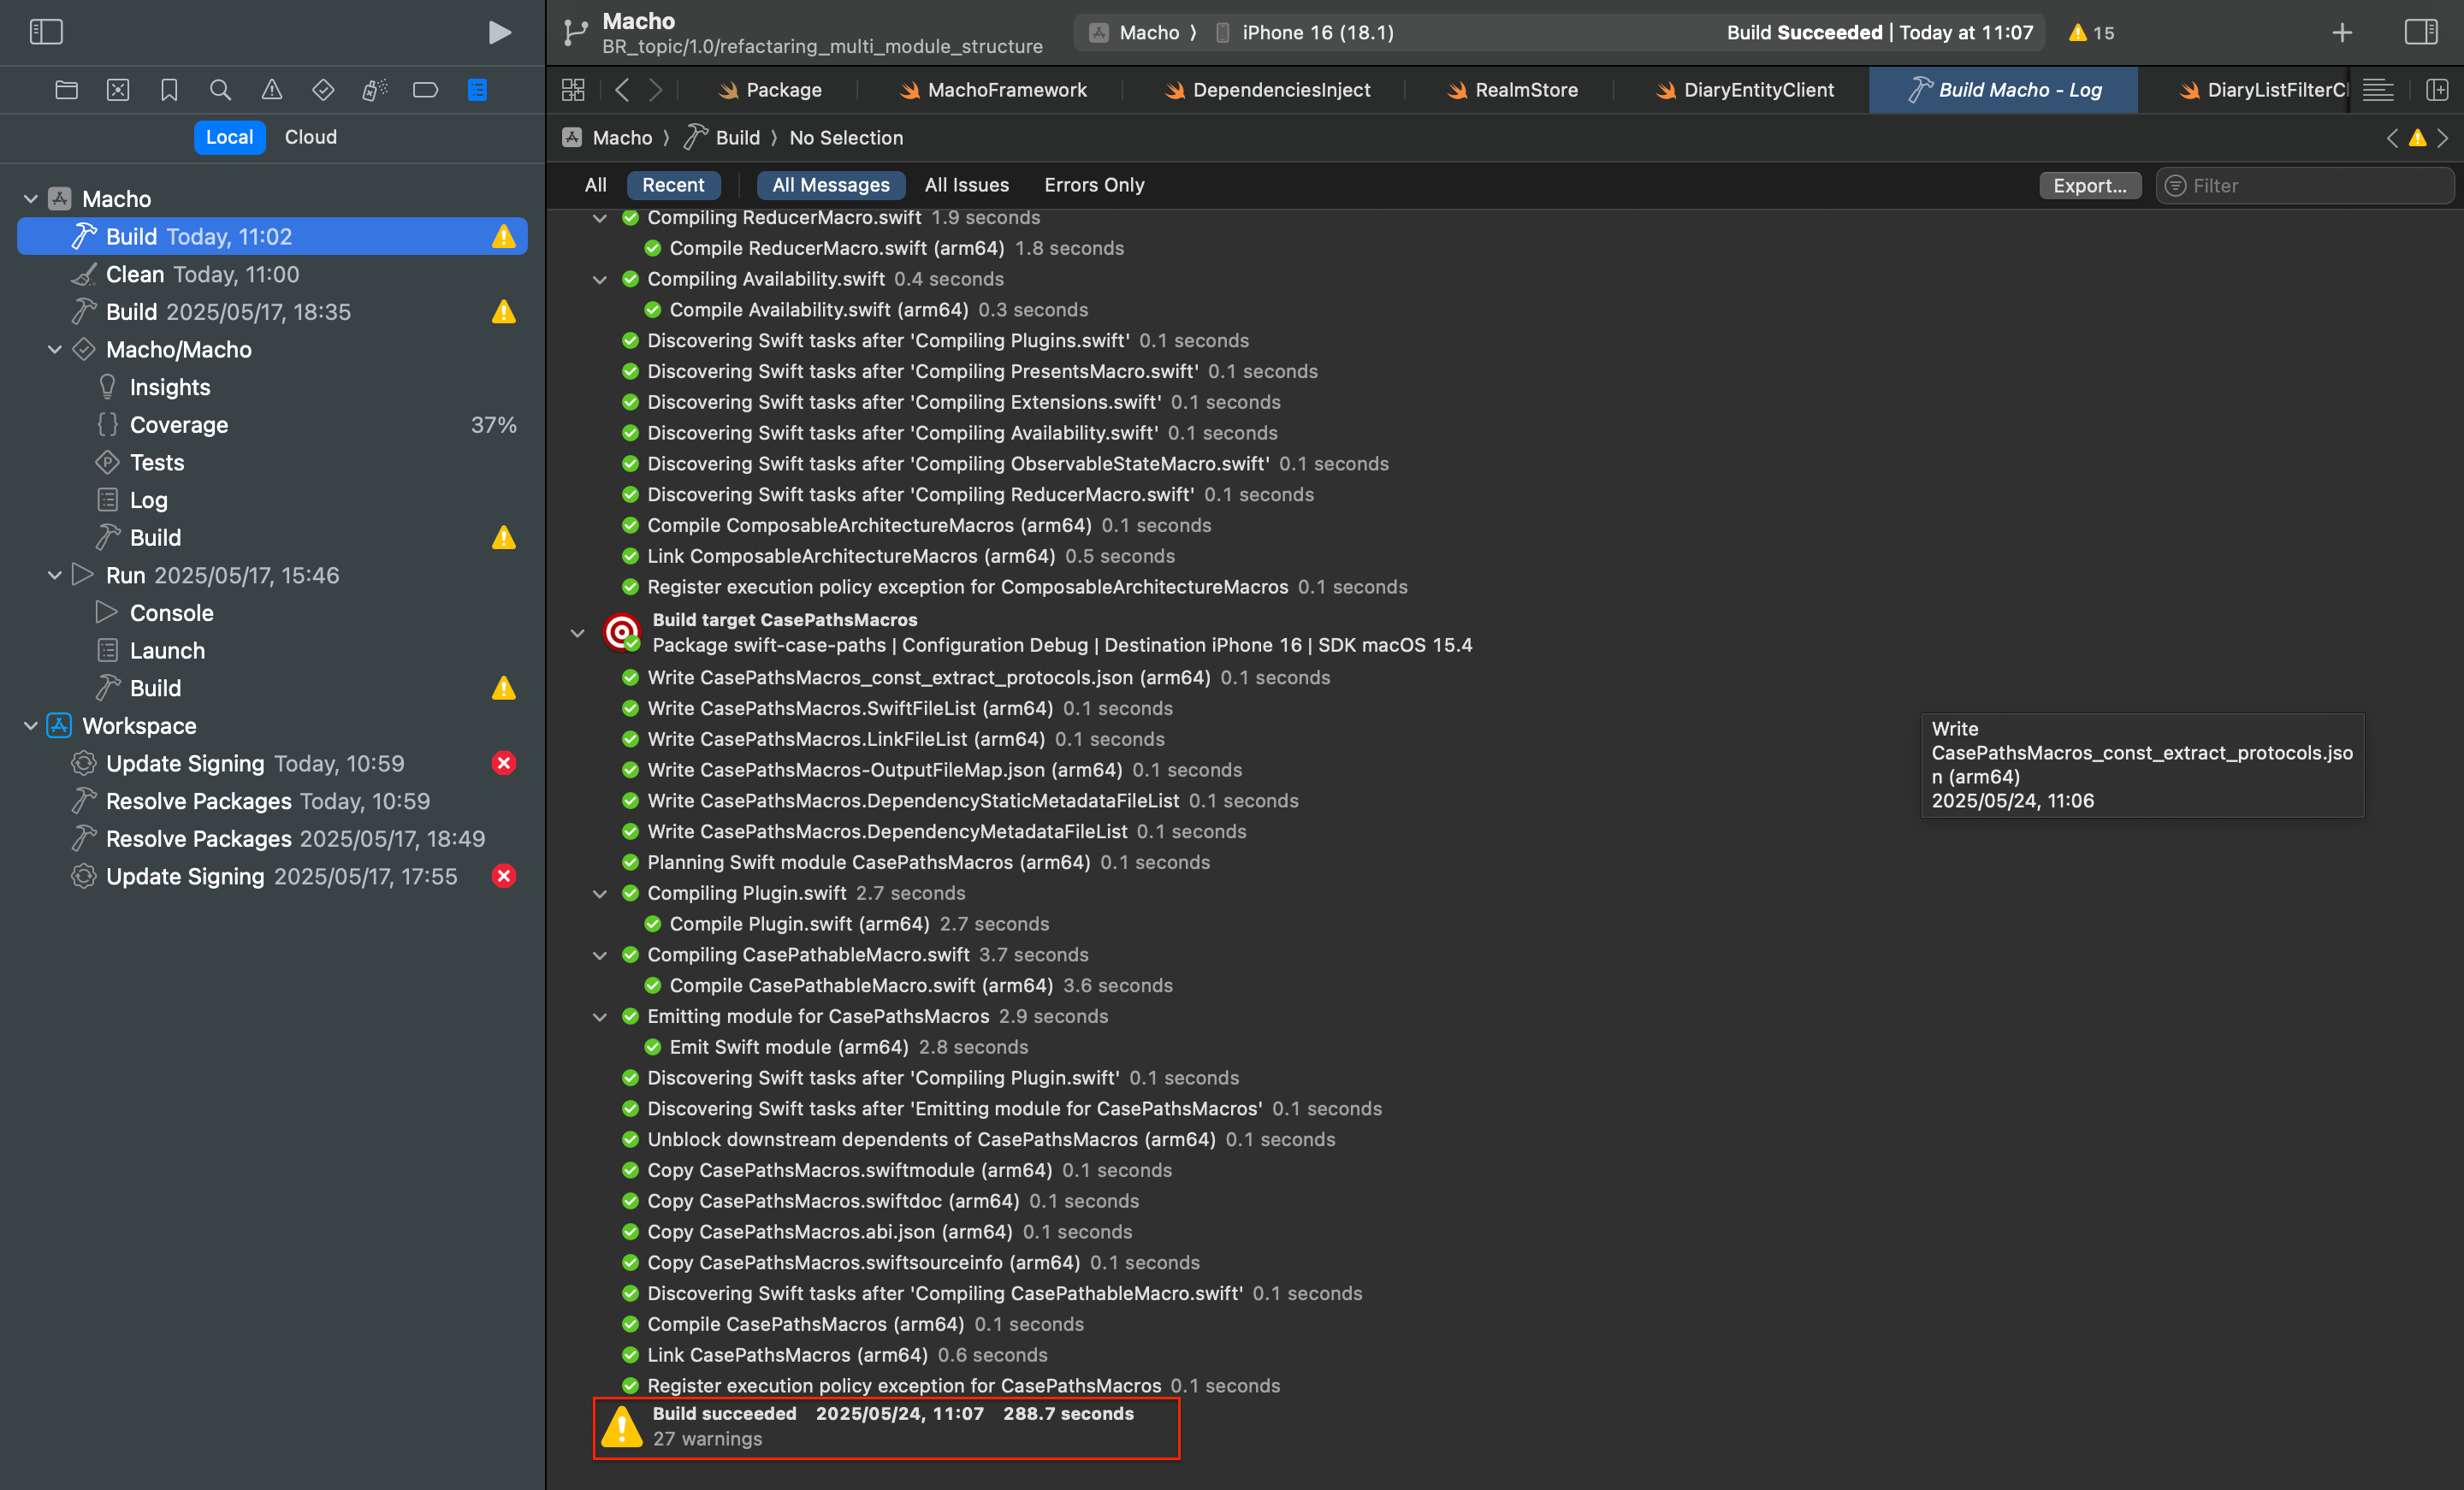The width and height of the screenshot is (2464, 1490).
Task: Open the Issue navigator warning icon
Action: click(272, 90)
